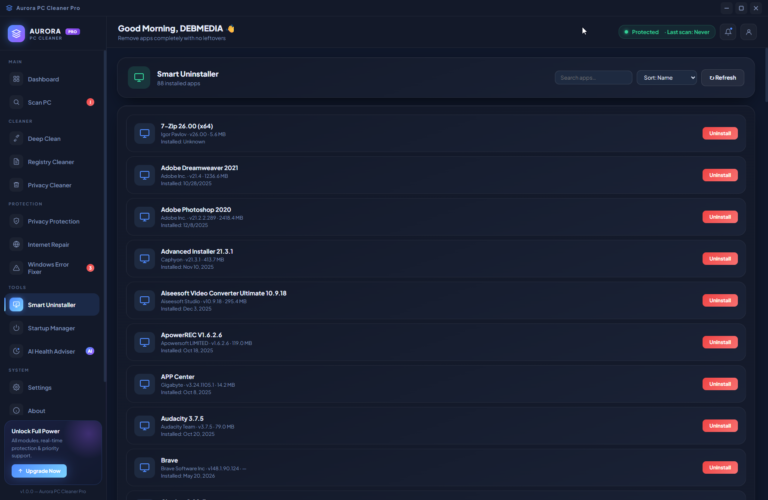
Task: Click the Refresh button
Action: (722, 77)
